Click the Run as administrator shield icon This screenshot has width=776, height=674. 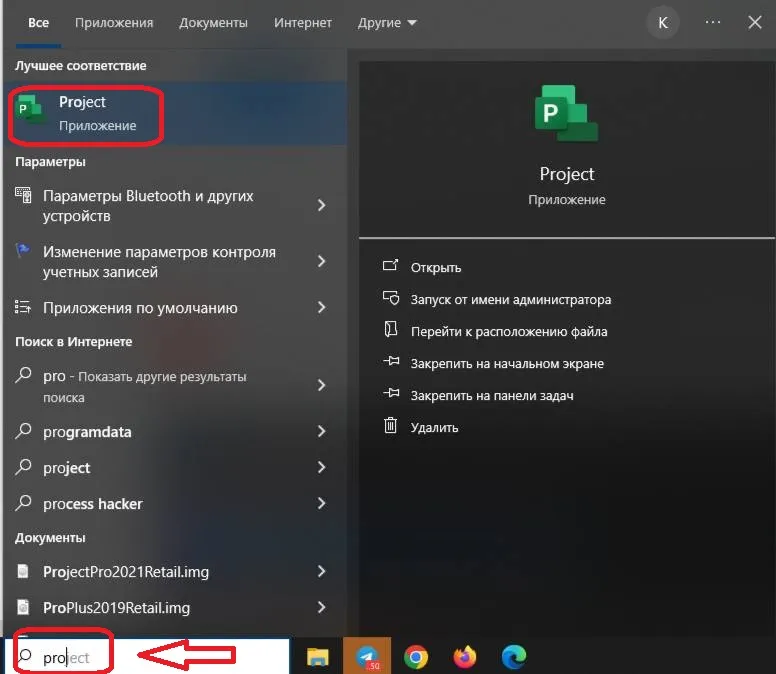click(390, 297)
